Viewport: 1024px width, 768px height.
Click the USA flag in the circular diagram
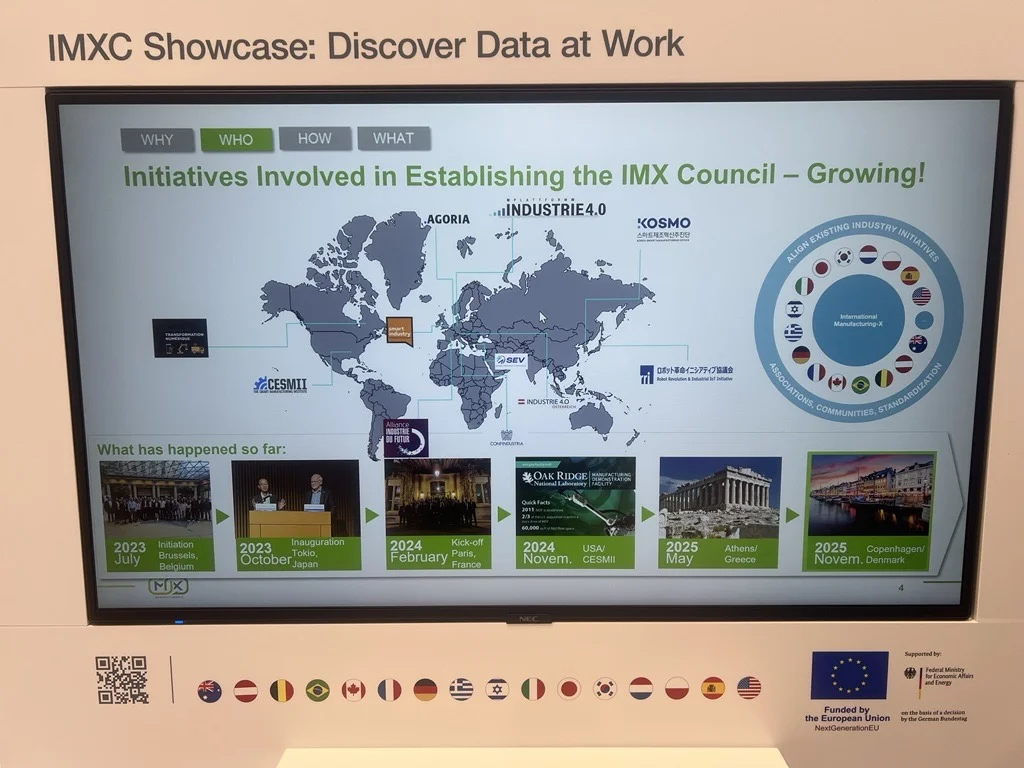(921, 296)
